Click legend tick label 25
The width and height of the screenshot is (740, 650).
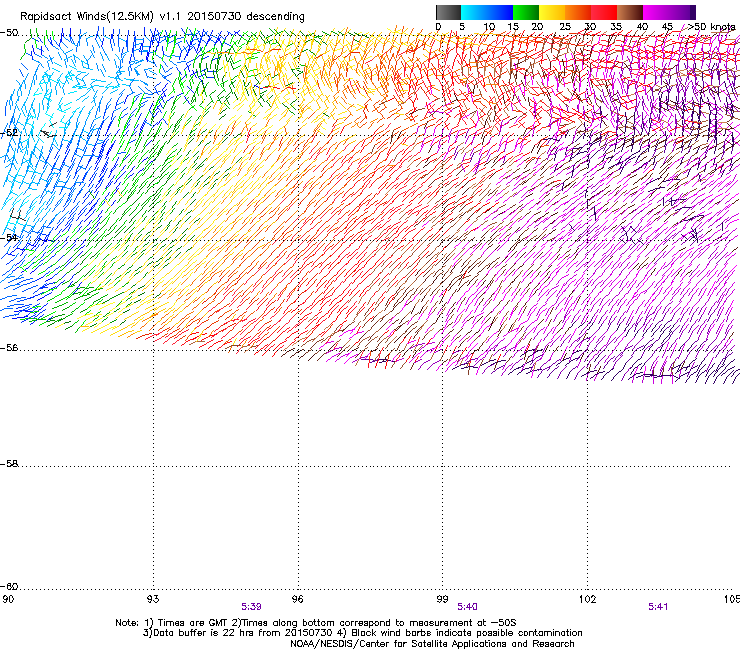pos(565,27)
